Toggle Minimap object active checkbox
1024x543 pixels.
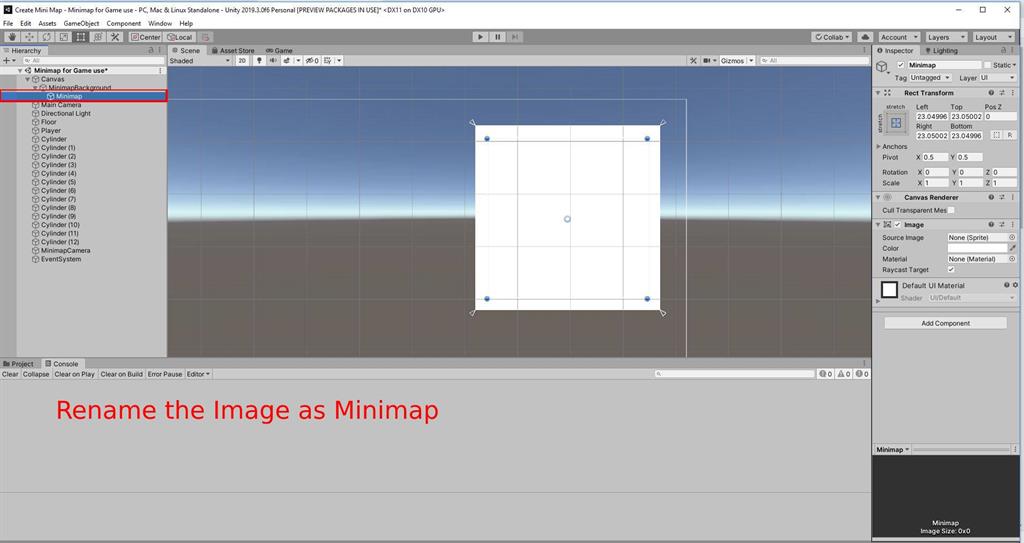point(901,65)
